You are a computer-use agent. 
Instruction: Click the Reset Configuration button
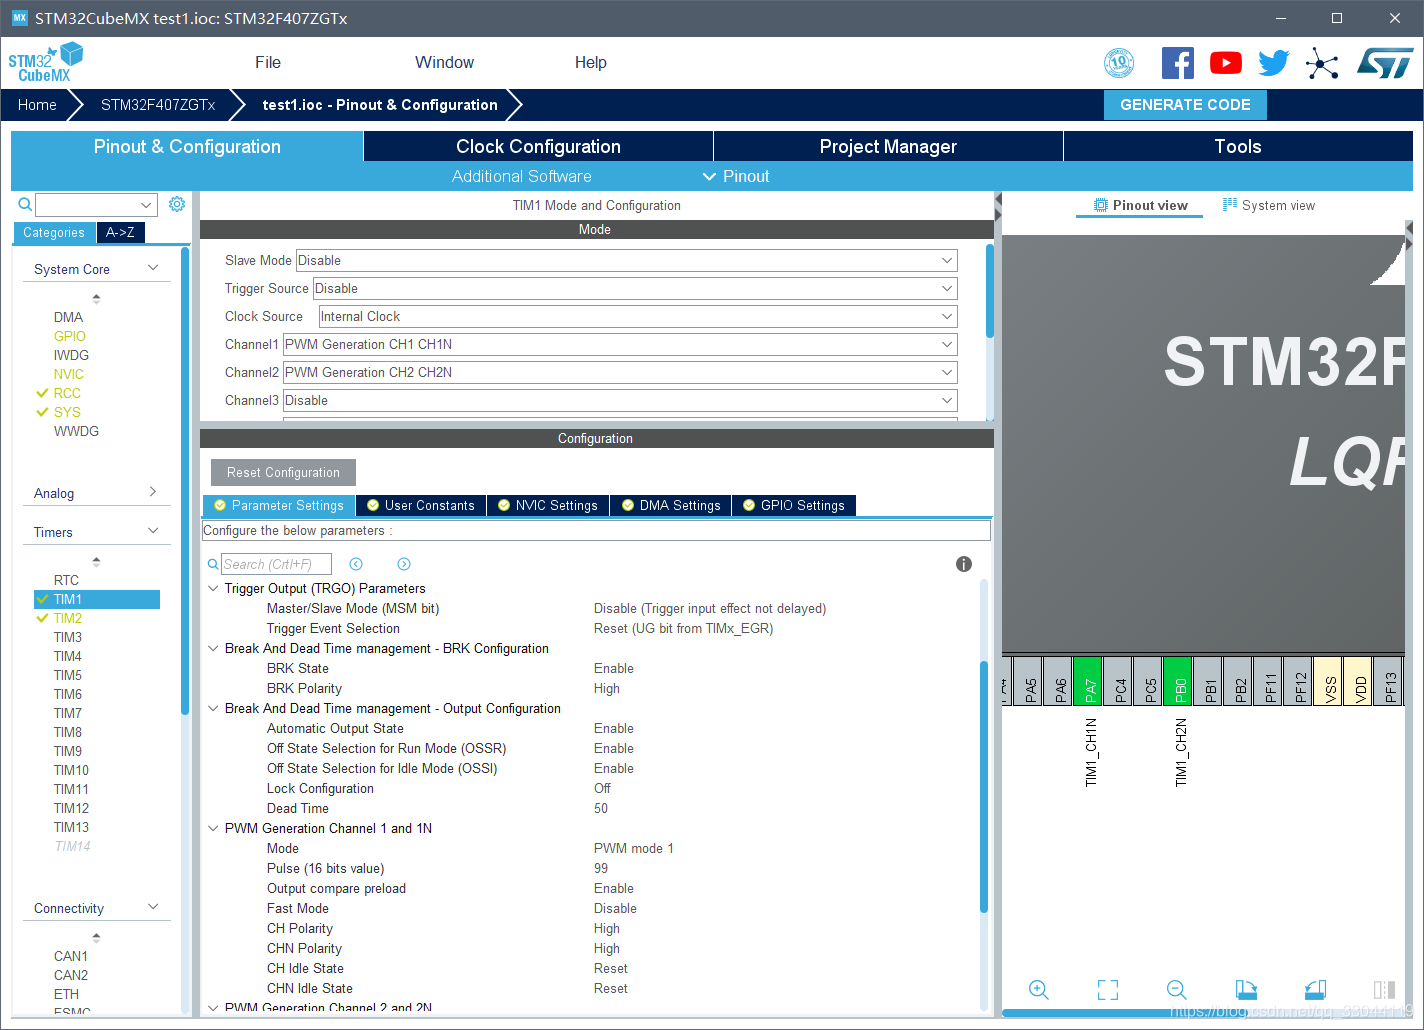[283, 472]
